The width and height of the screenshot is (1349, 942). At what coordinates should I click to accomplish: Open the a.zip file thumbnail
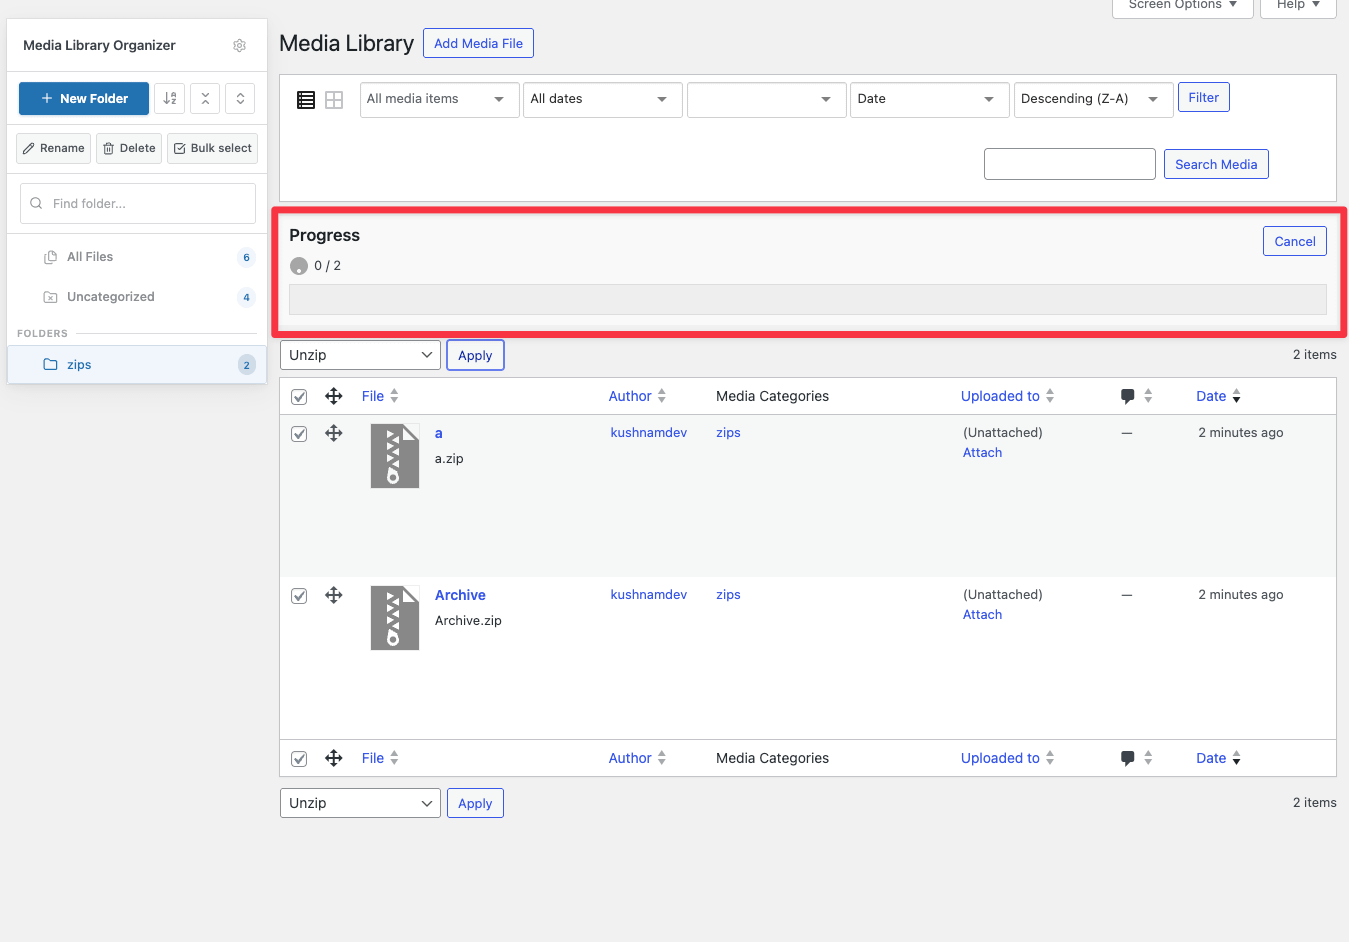pyautogui.click(x=394, y=456)
